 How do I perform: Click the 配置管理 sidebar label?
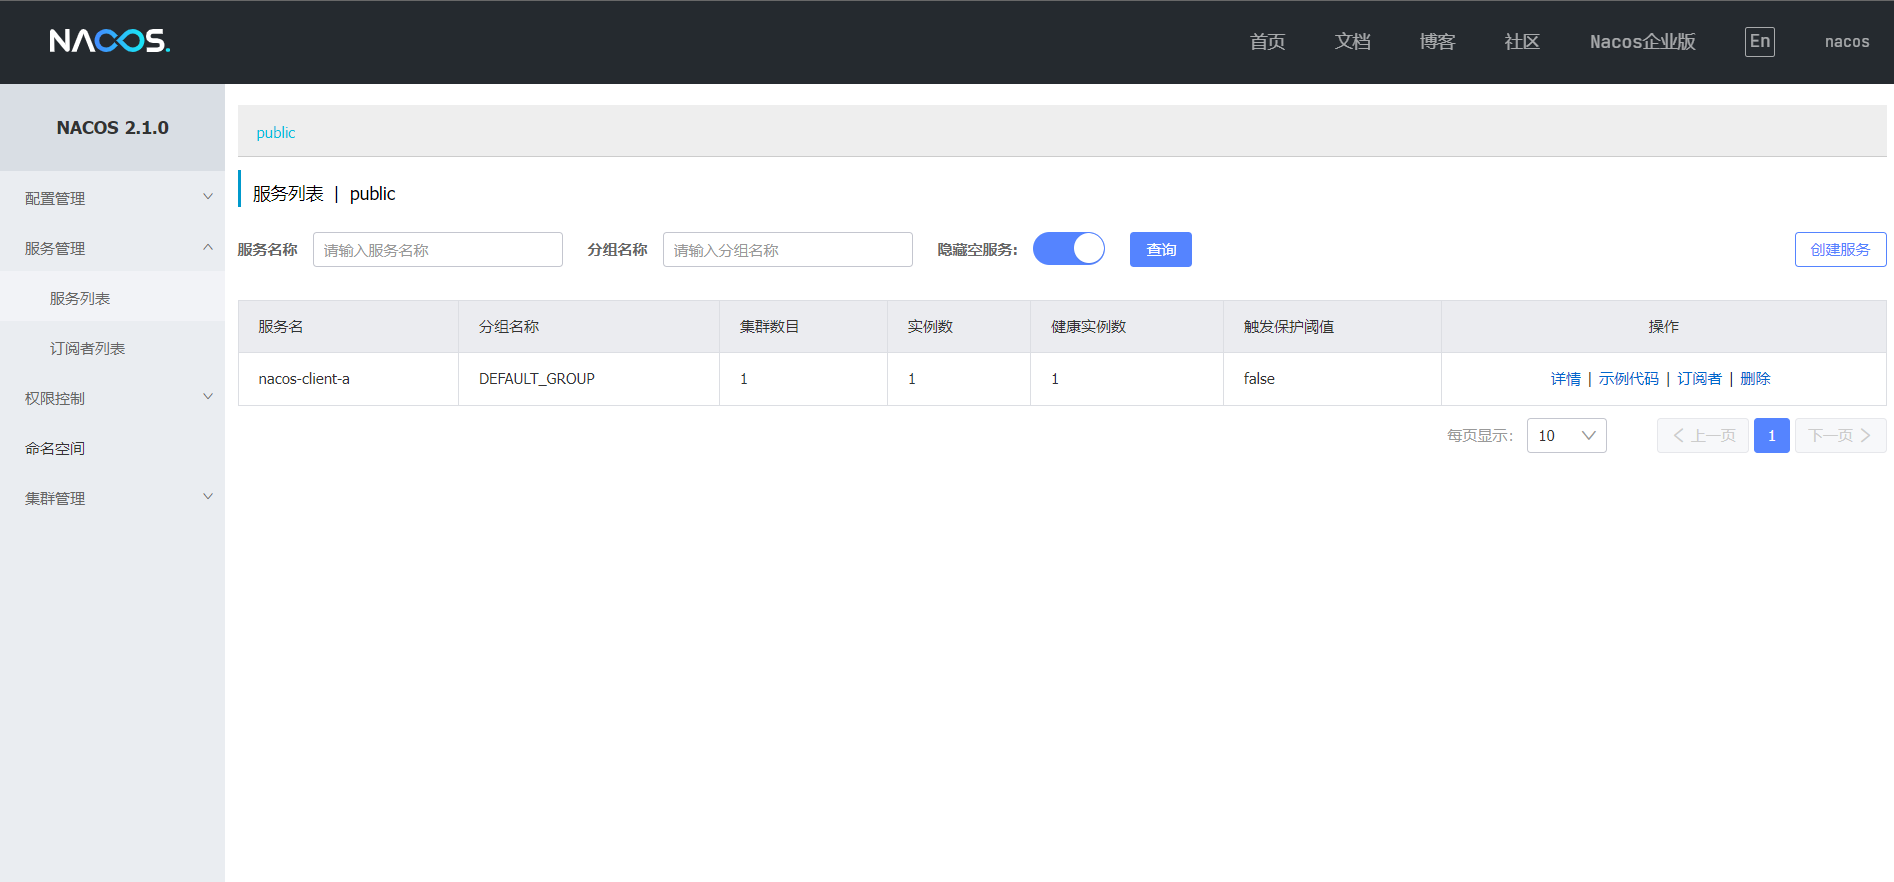click(55, 198)
